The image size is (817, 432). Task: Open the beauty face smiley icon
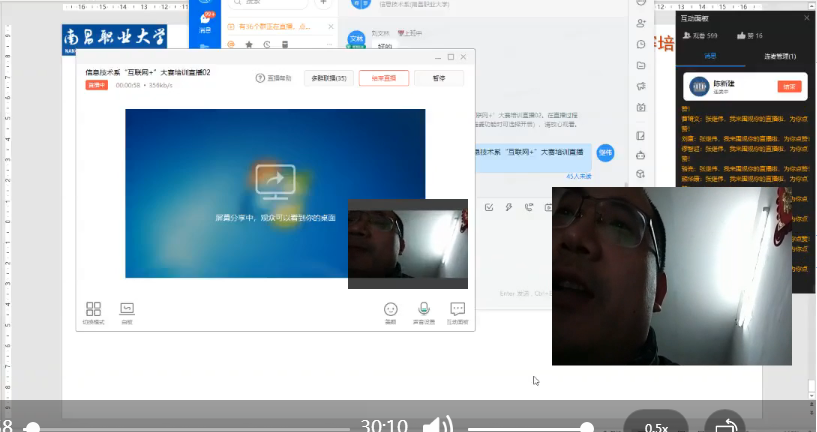(391, 309)
